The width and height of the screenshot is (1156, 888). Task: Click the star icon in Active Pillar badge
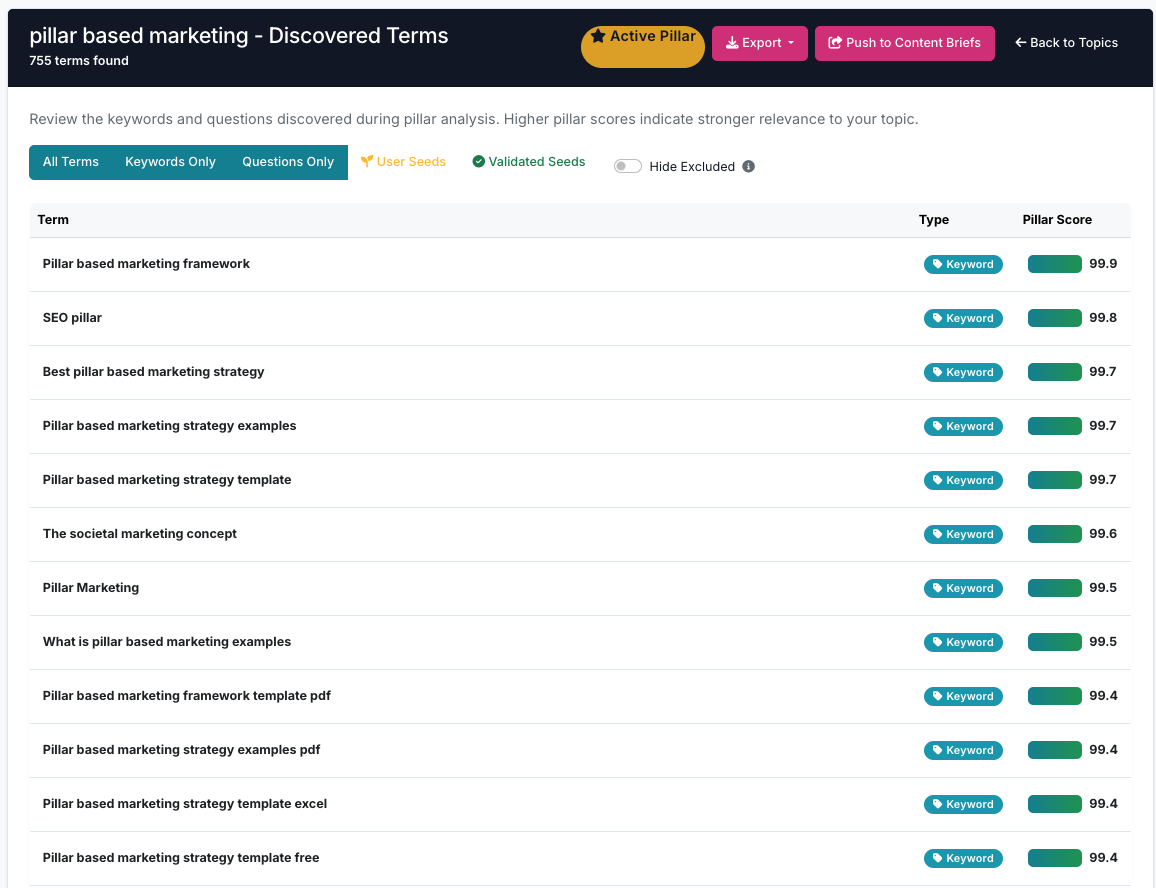[598, 36]
